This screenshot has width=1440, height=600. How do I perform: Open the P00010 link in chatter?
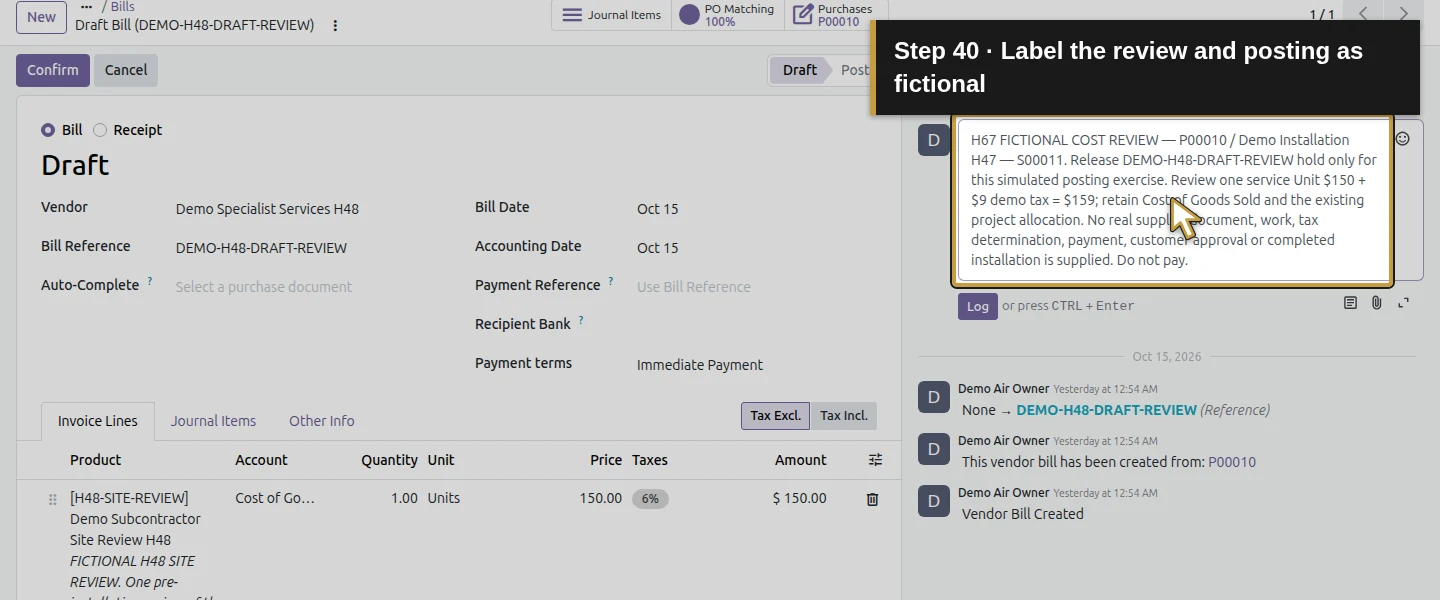1232,462
